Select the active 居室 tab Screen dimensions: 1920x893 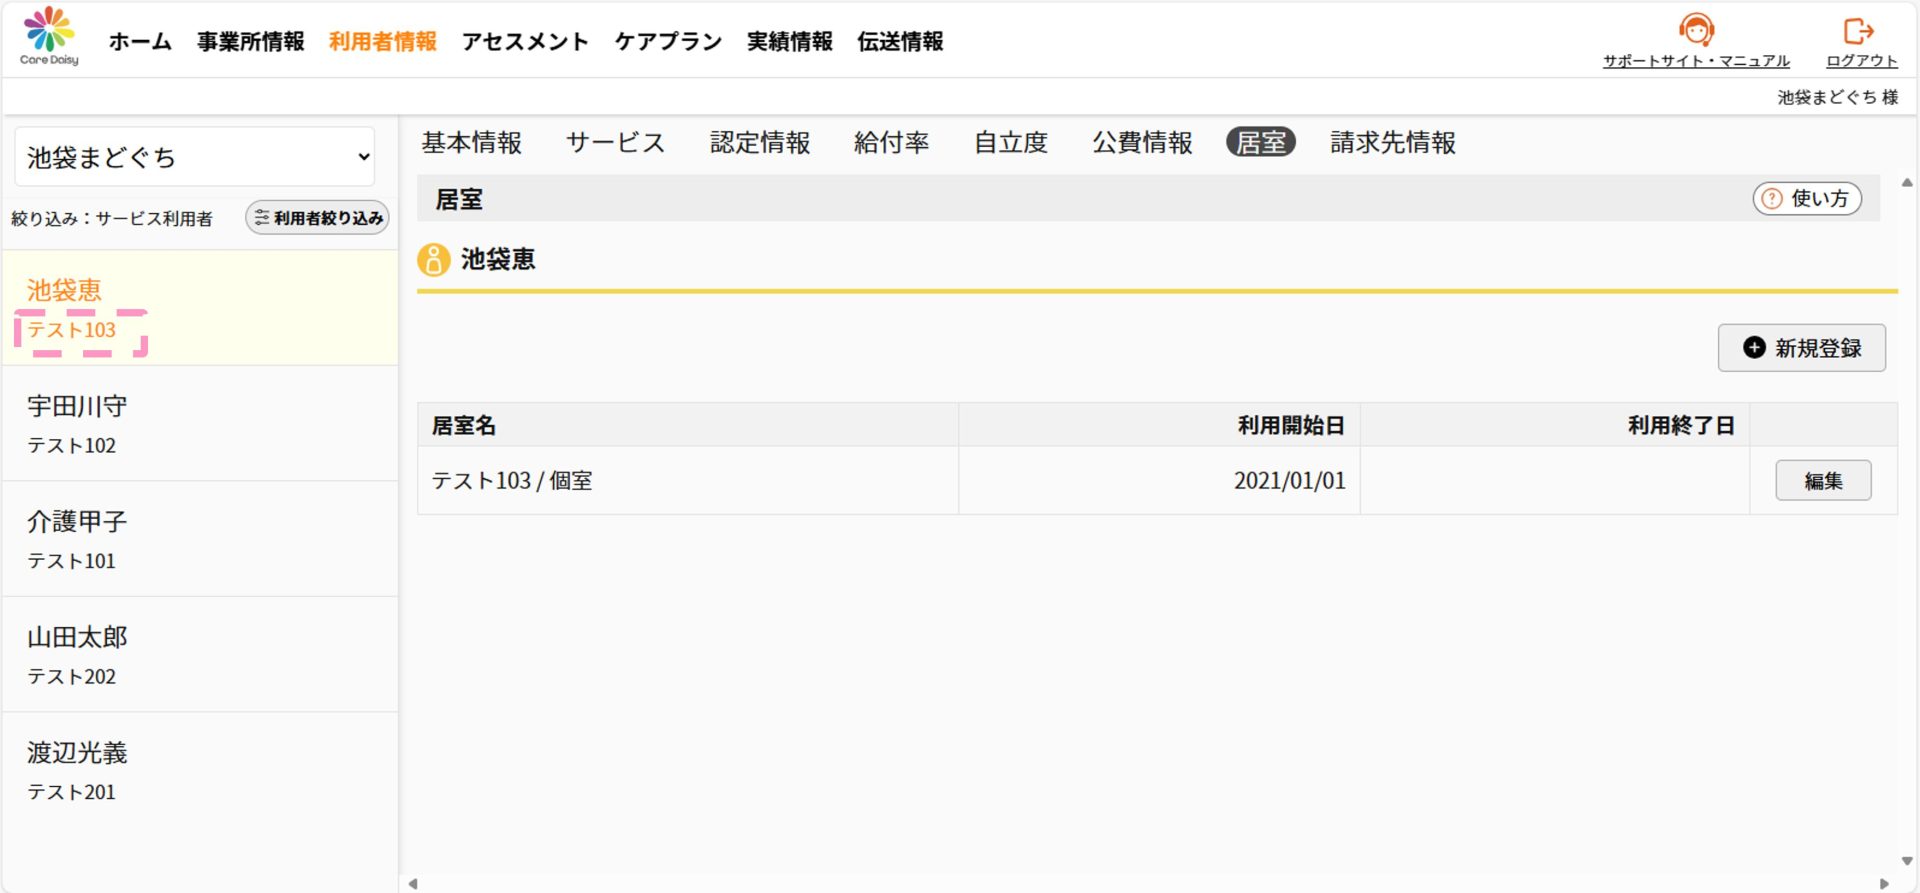tap(1261, 143)
